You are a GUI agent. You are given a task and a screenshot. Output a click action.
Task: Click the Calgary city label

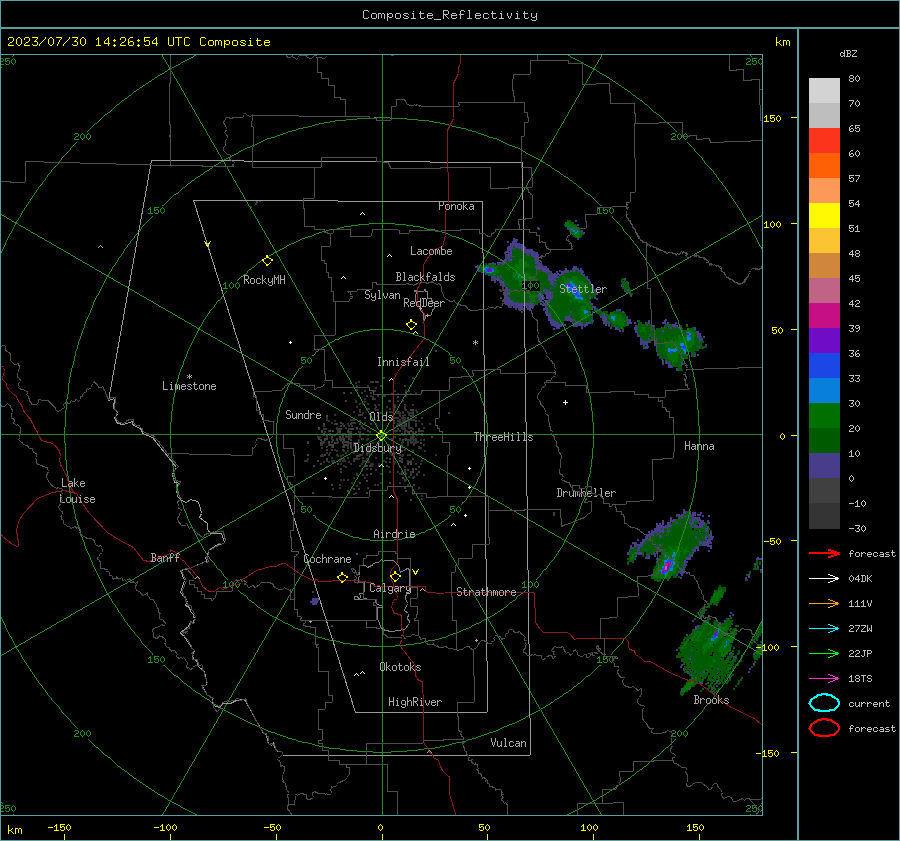pyautogui.click(x=390, y=588)
